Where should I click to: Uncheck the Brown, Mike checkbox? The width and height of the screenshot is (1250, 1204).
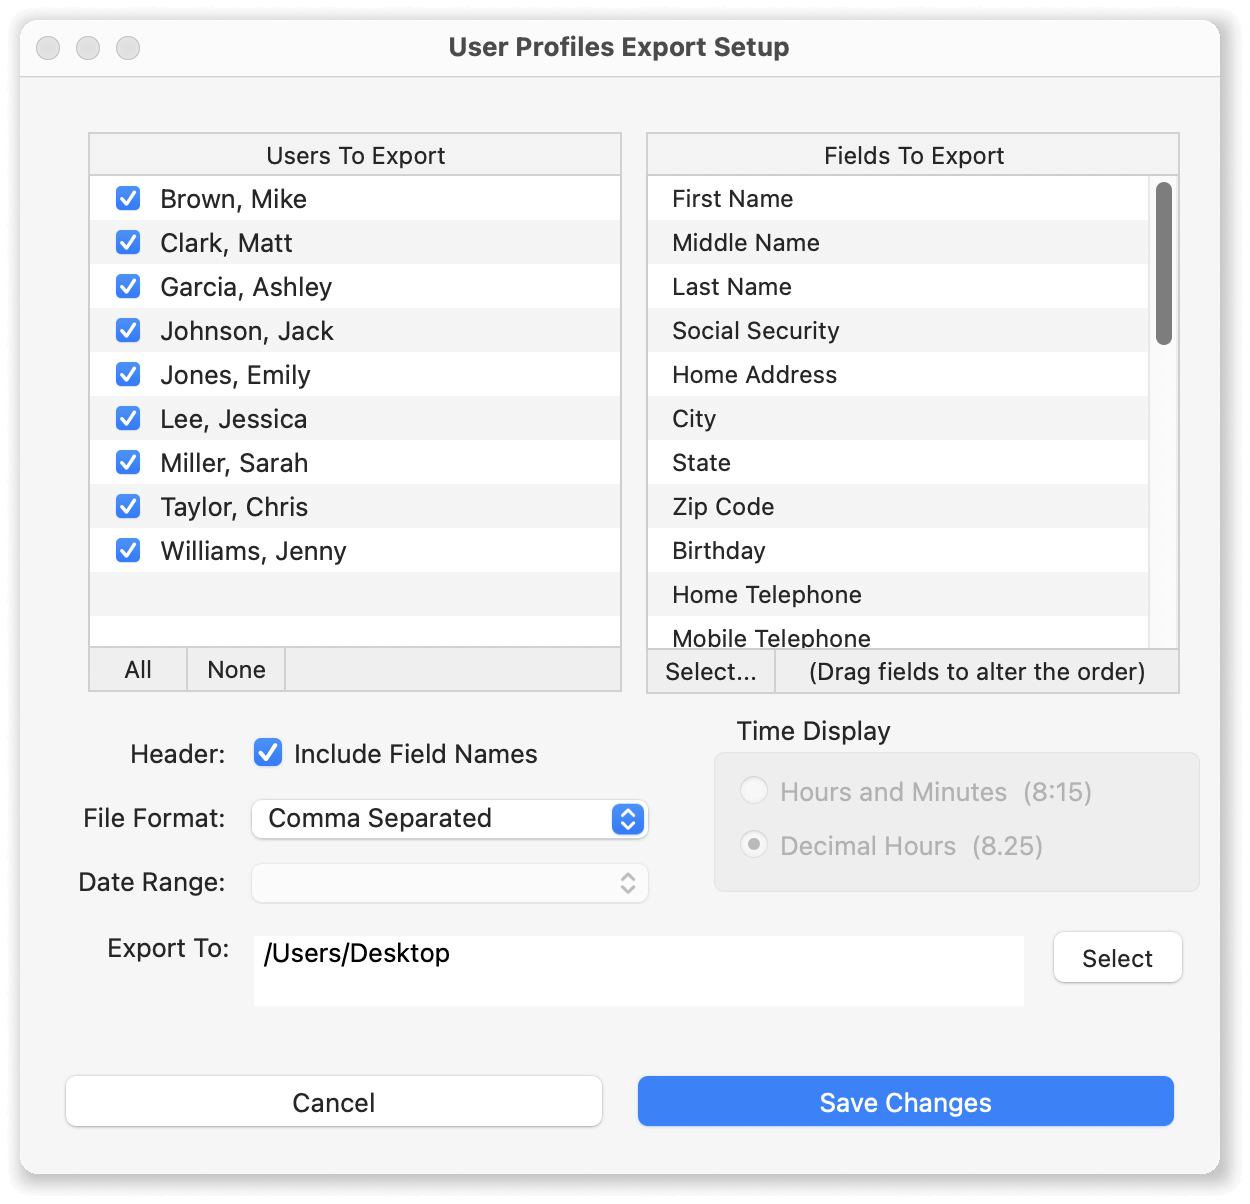pos(128,198)
